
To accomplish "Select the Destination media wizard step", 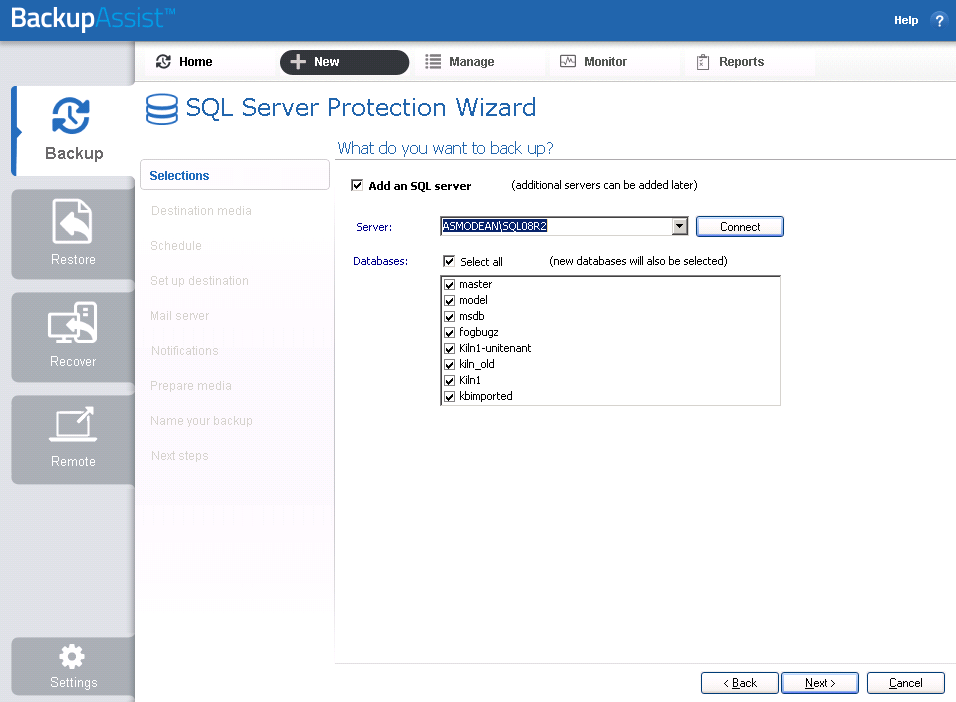I will click(x=201, y=210).
